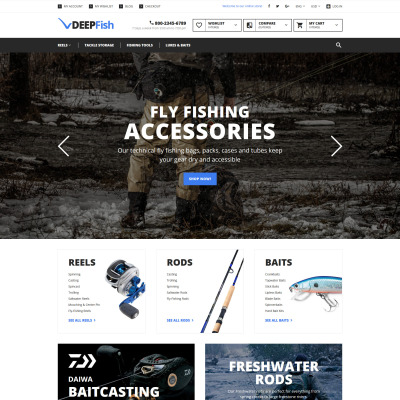Expand the My Cart dropdown
The width and height of the screenshot is (400, 400).
336,25
